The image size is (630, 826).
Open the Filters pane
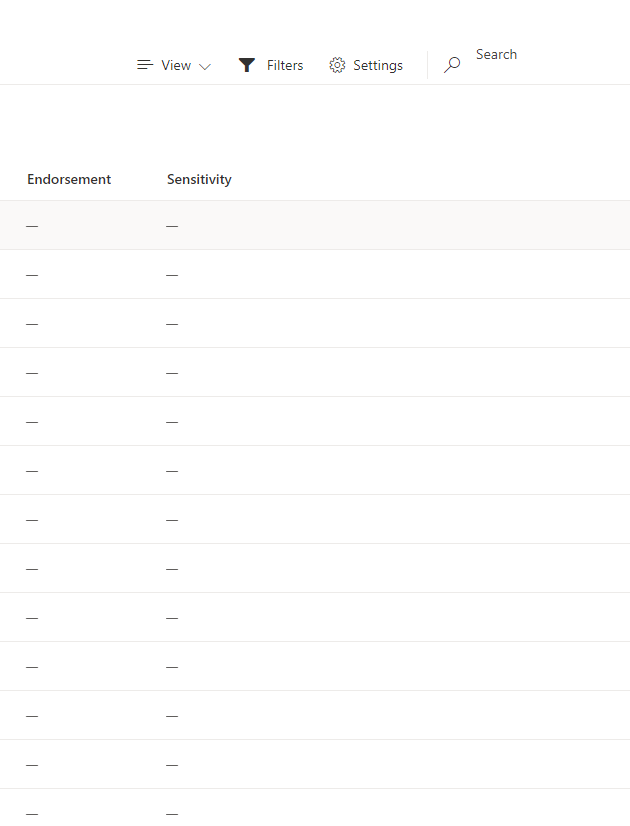(x=271, y=65)
